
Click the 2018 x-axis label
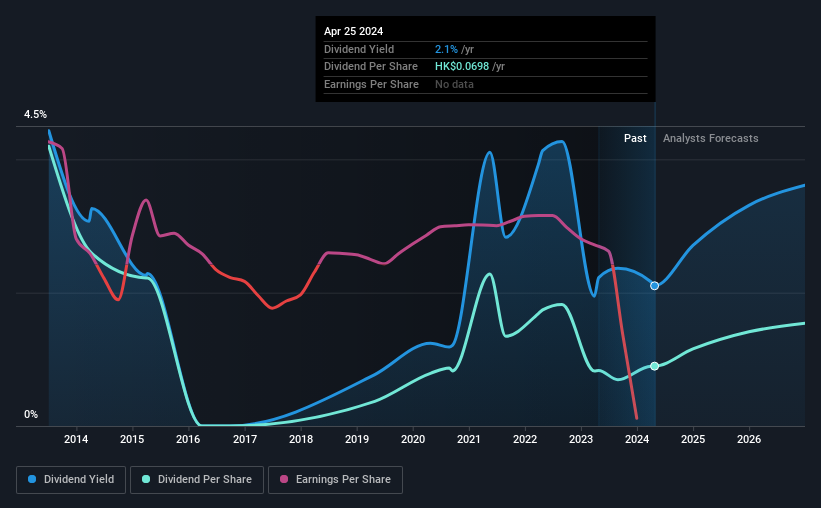point(301,439)
